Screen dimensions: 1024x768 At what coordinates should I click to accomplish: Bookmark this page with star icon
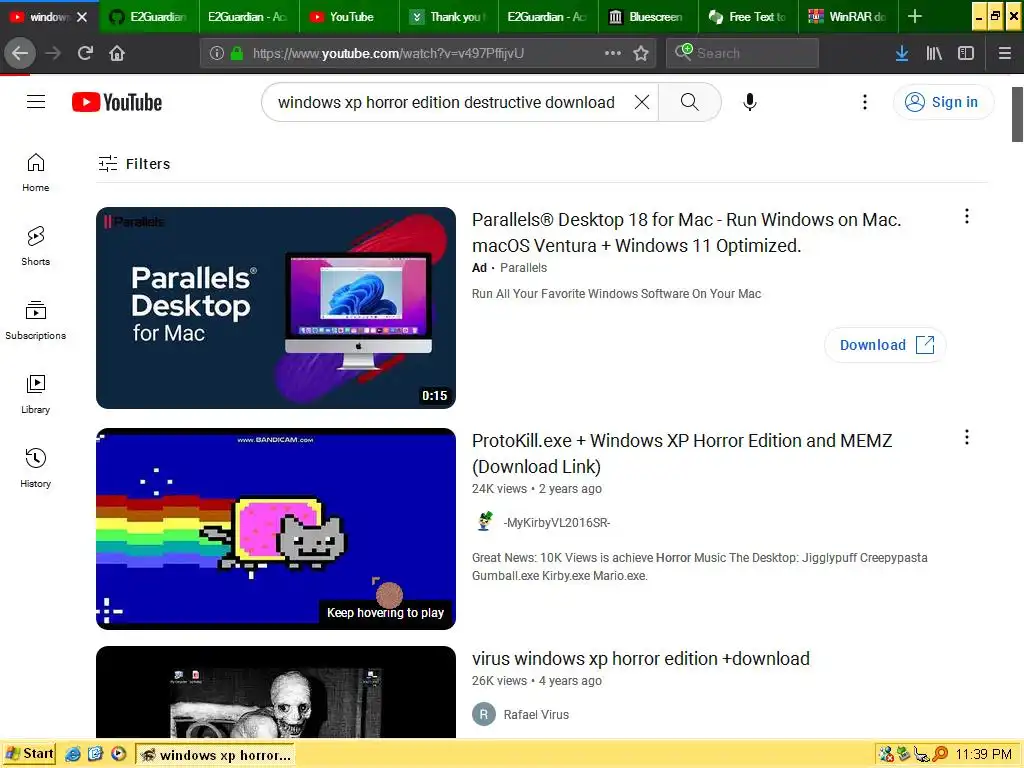[641, 53]
